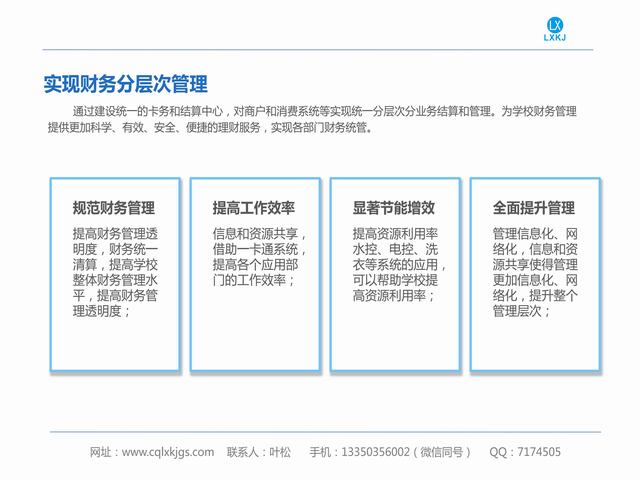Image resolution: width=640 pixels, height=480 pixels.
Task: Click body text starting 管理信息化、网络化
Action: point(535,272)
